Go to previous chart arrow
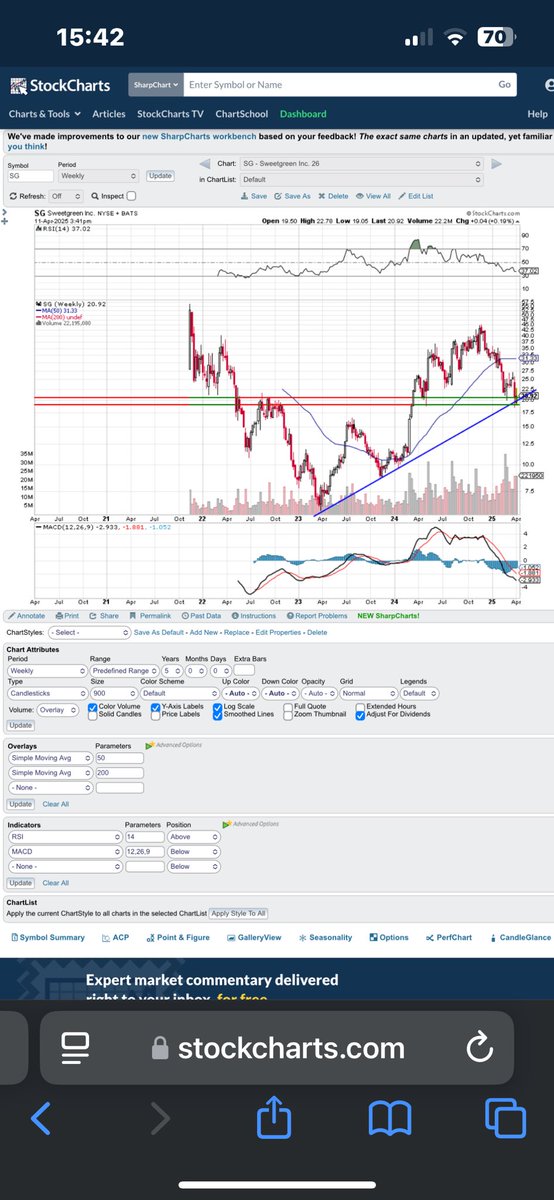The width and height of the screenshot is (554, 1200). pyautogui.click(x=204, y=163)
